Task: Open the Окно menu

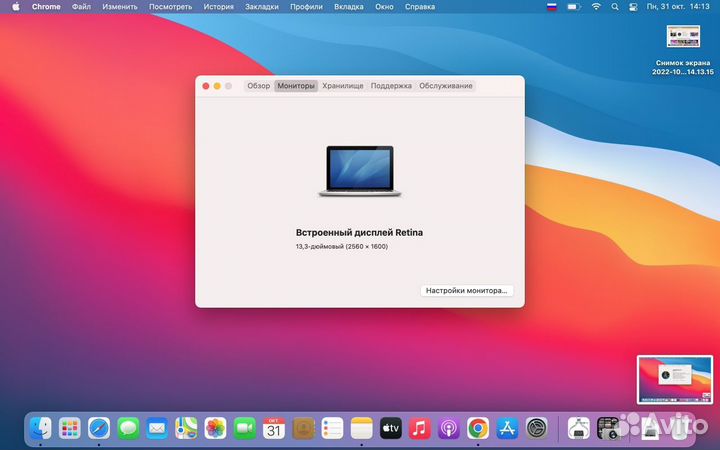Action: click(x=384, y=7)
